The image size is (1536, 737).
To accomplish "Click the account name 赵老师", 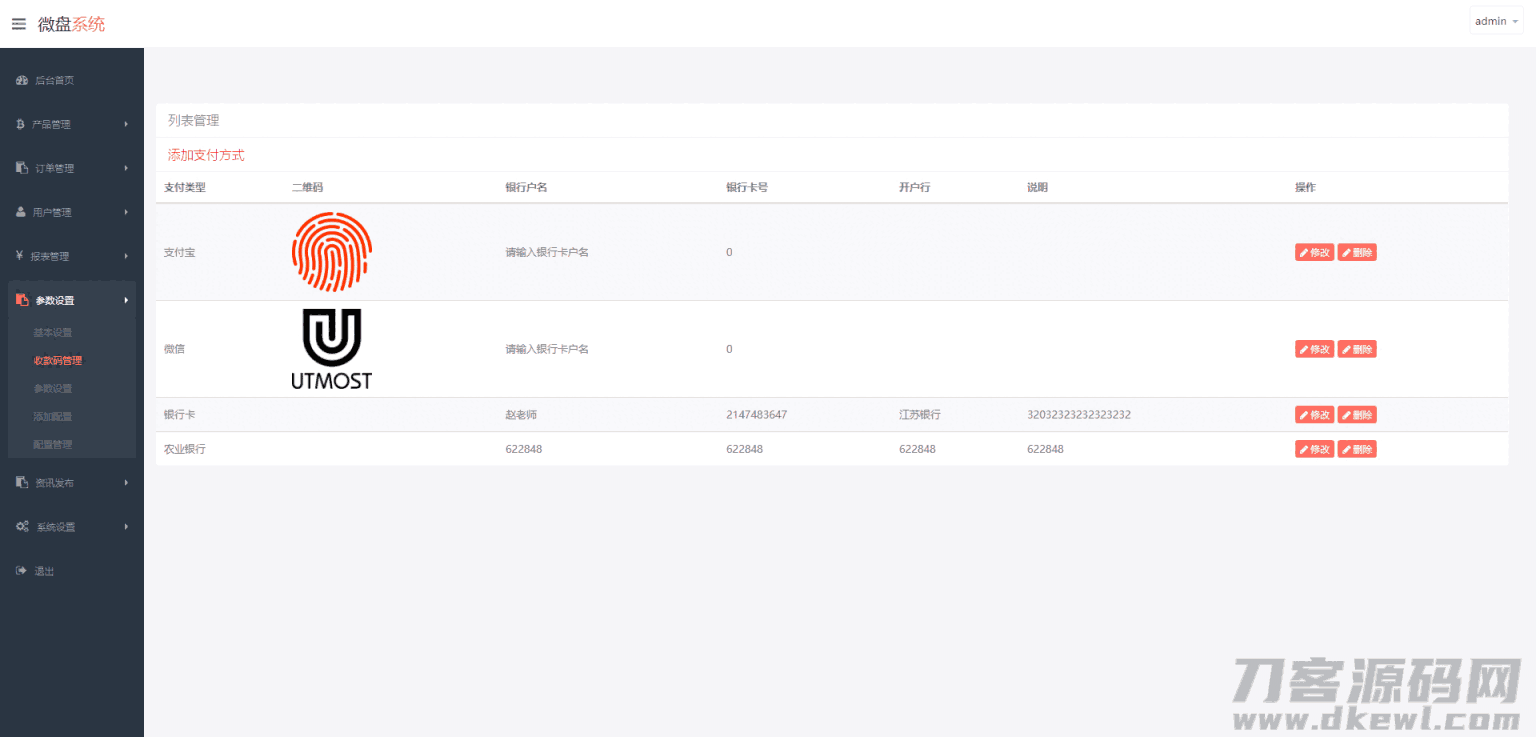I will (521, 414).
